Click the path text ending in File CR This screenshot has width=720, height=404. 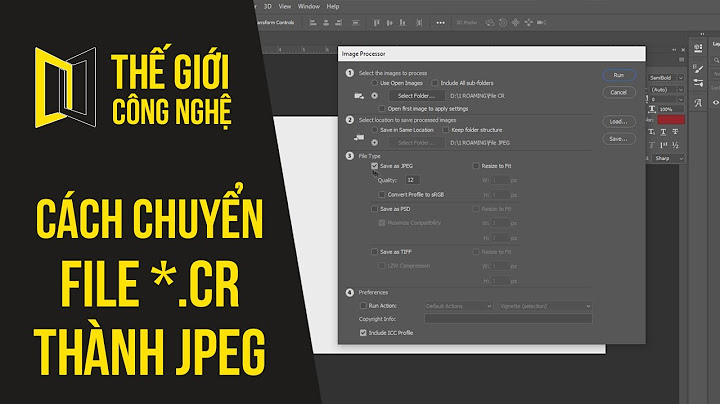click(477, 96)
